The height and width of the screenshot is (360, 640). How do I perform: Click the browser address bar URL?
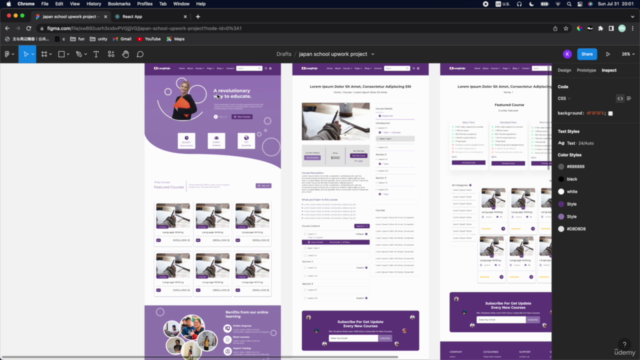pyautogui.click(x=144, y=29)
